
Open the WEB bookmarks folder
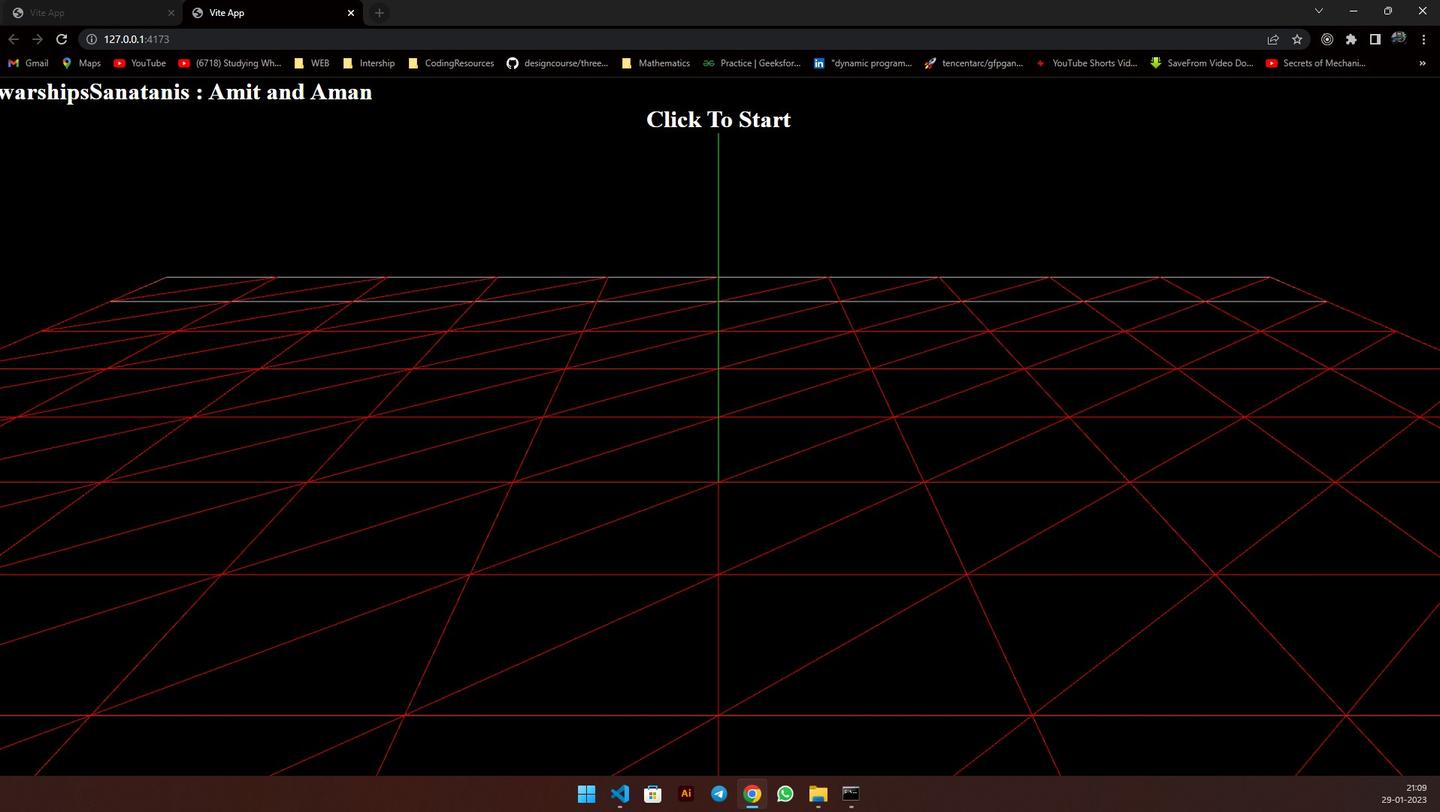click(311, 63)
